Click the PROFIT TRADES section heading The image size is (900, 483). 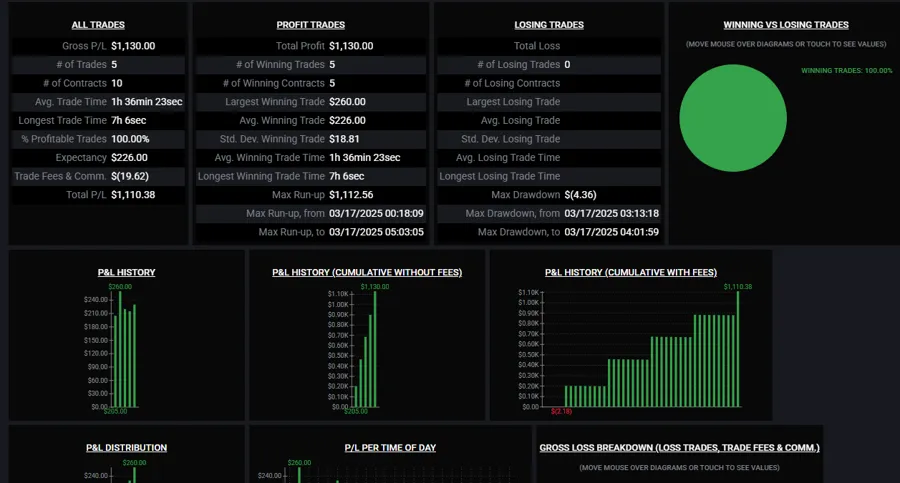coord(311,25)
